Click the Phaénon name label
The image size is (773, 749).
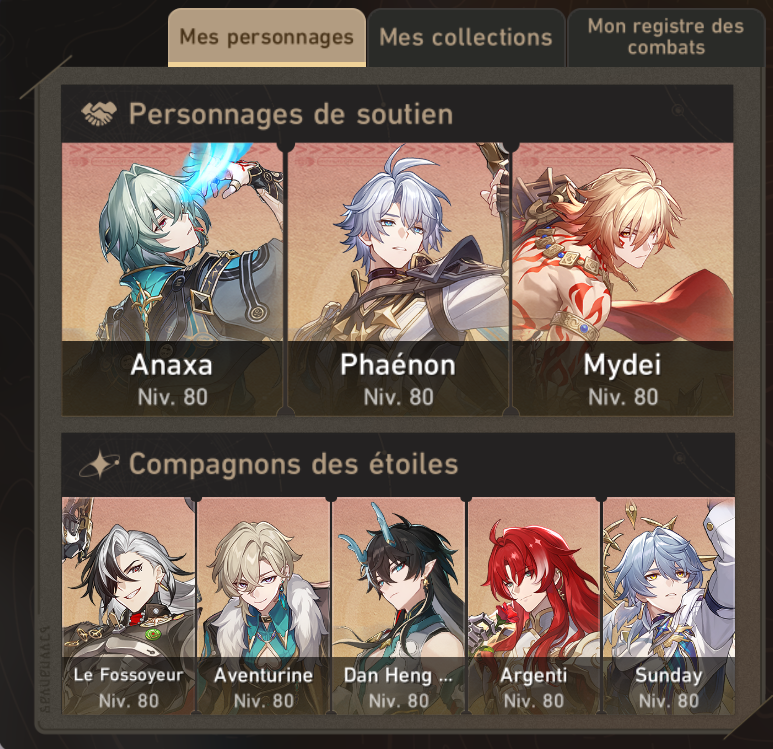coord(398,365)
